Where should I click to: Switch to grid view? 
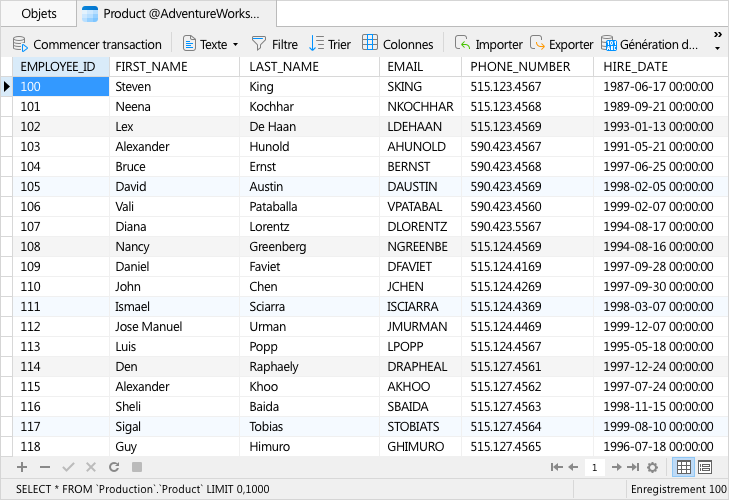(684, 467)
